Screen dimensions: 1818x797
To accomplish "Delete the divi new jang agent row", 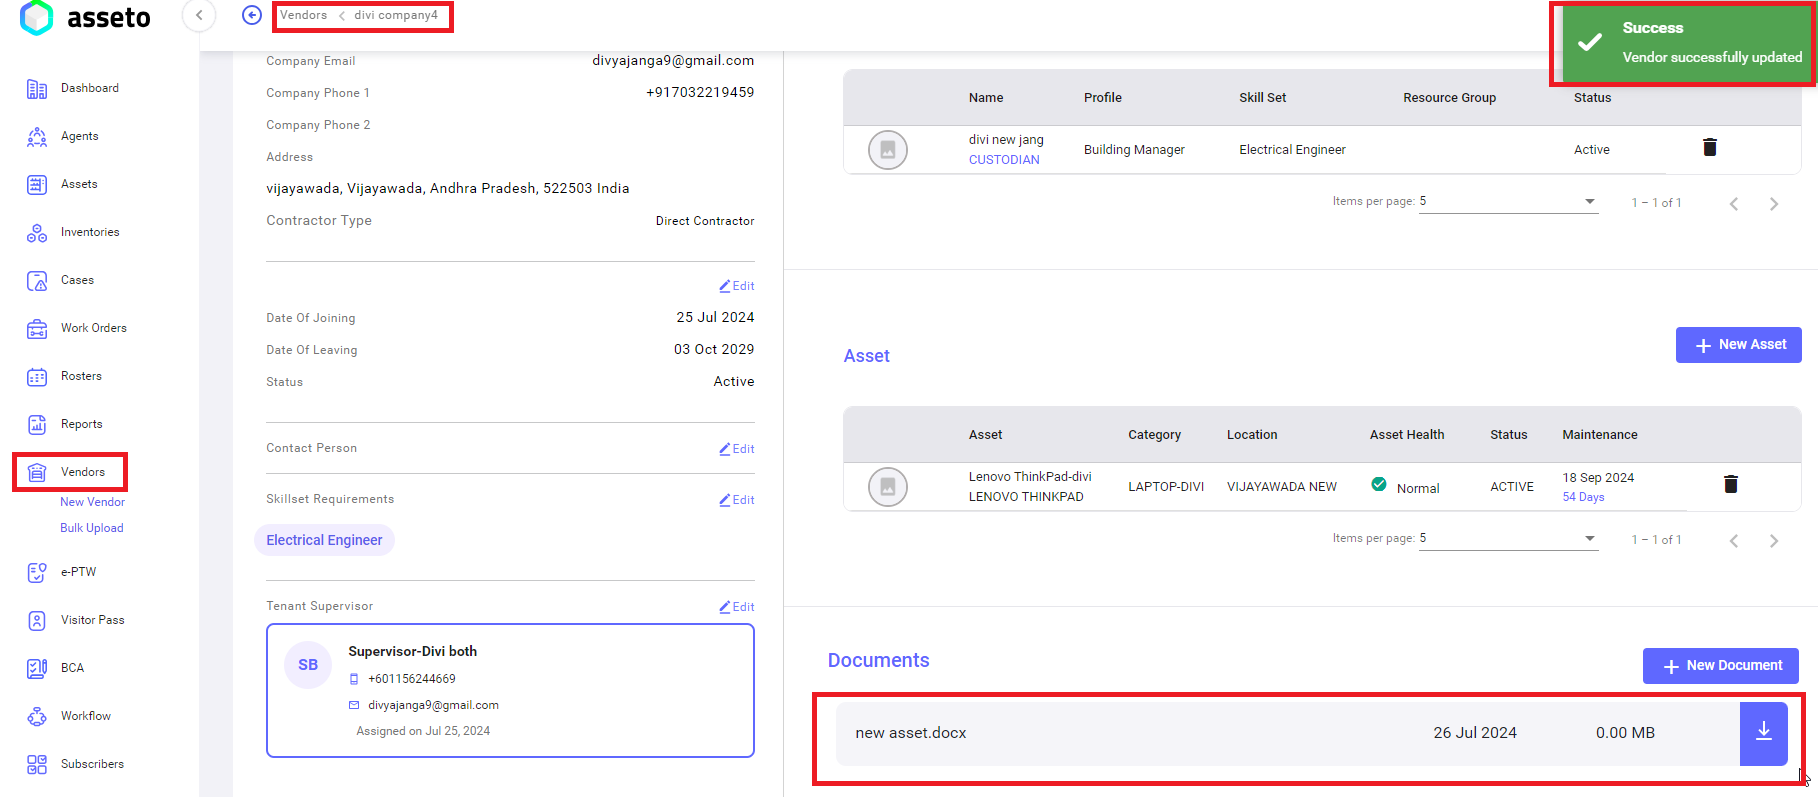I will (x=1709, y=148).
